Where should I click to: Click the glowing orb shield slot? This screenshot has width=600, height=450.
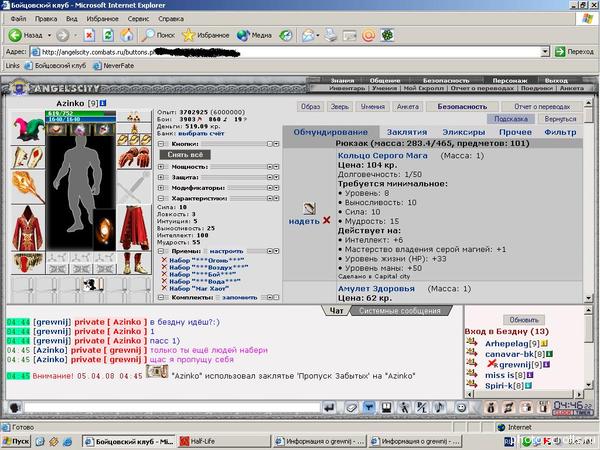click(104, 230)
